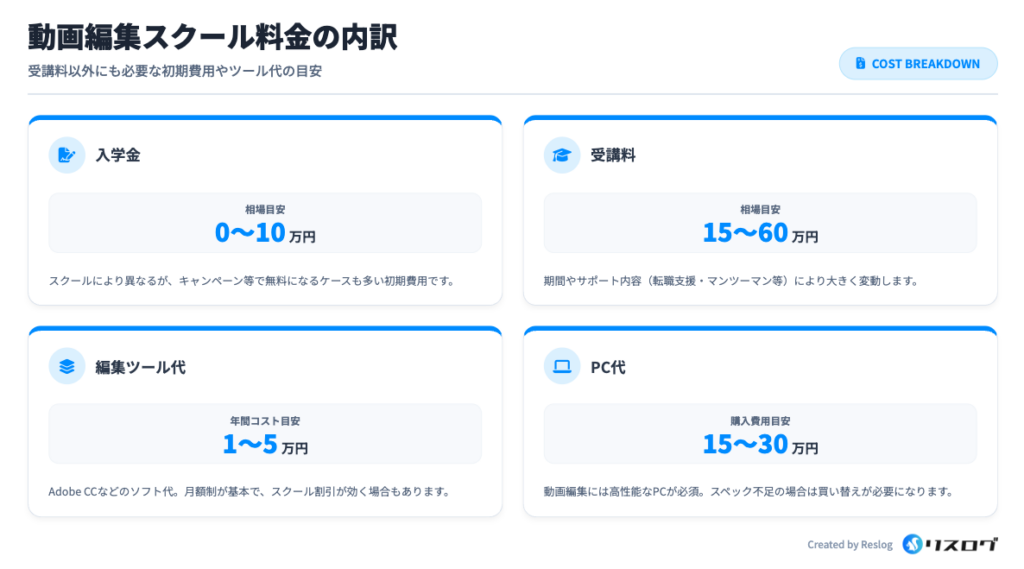
Task: Click the 1〜5万円 annual cost box
Action: [x=265, y=434]
